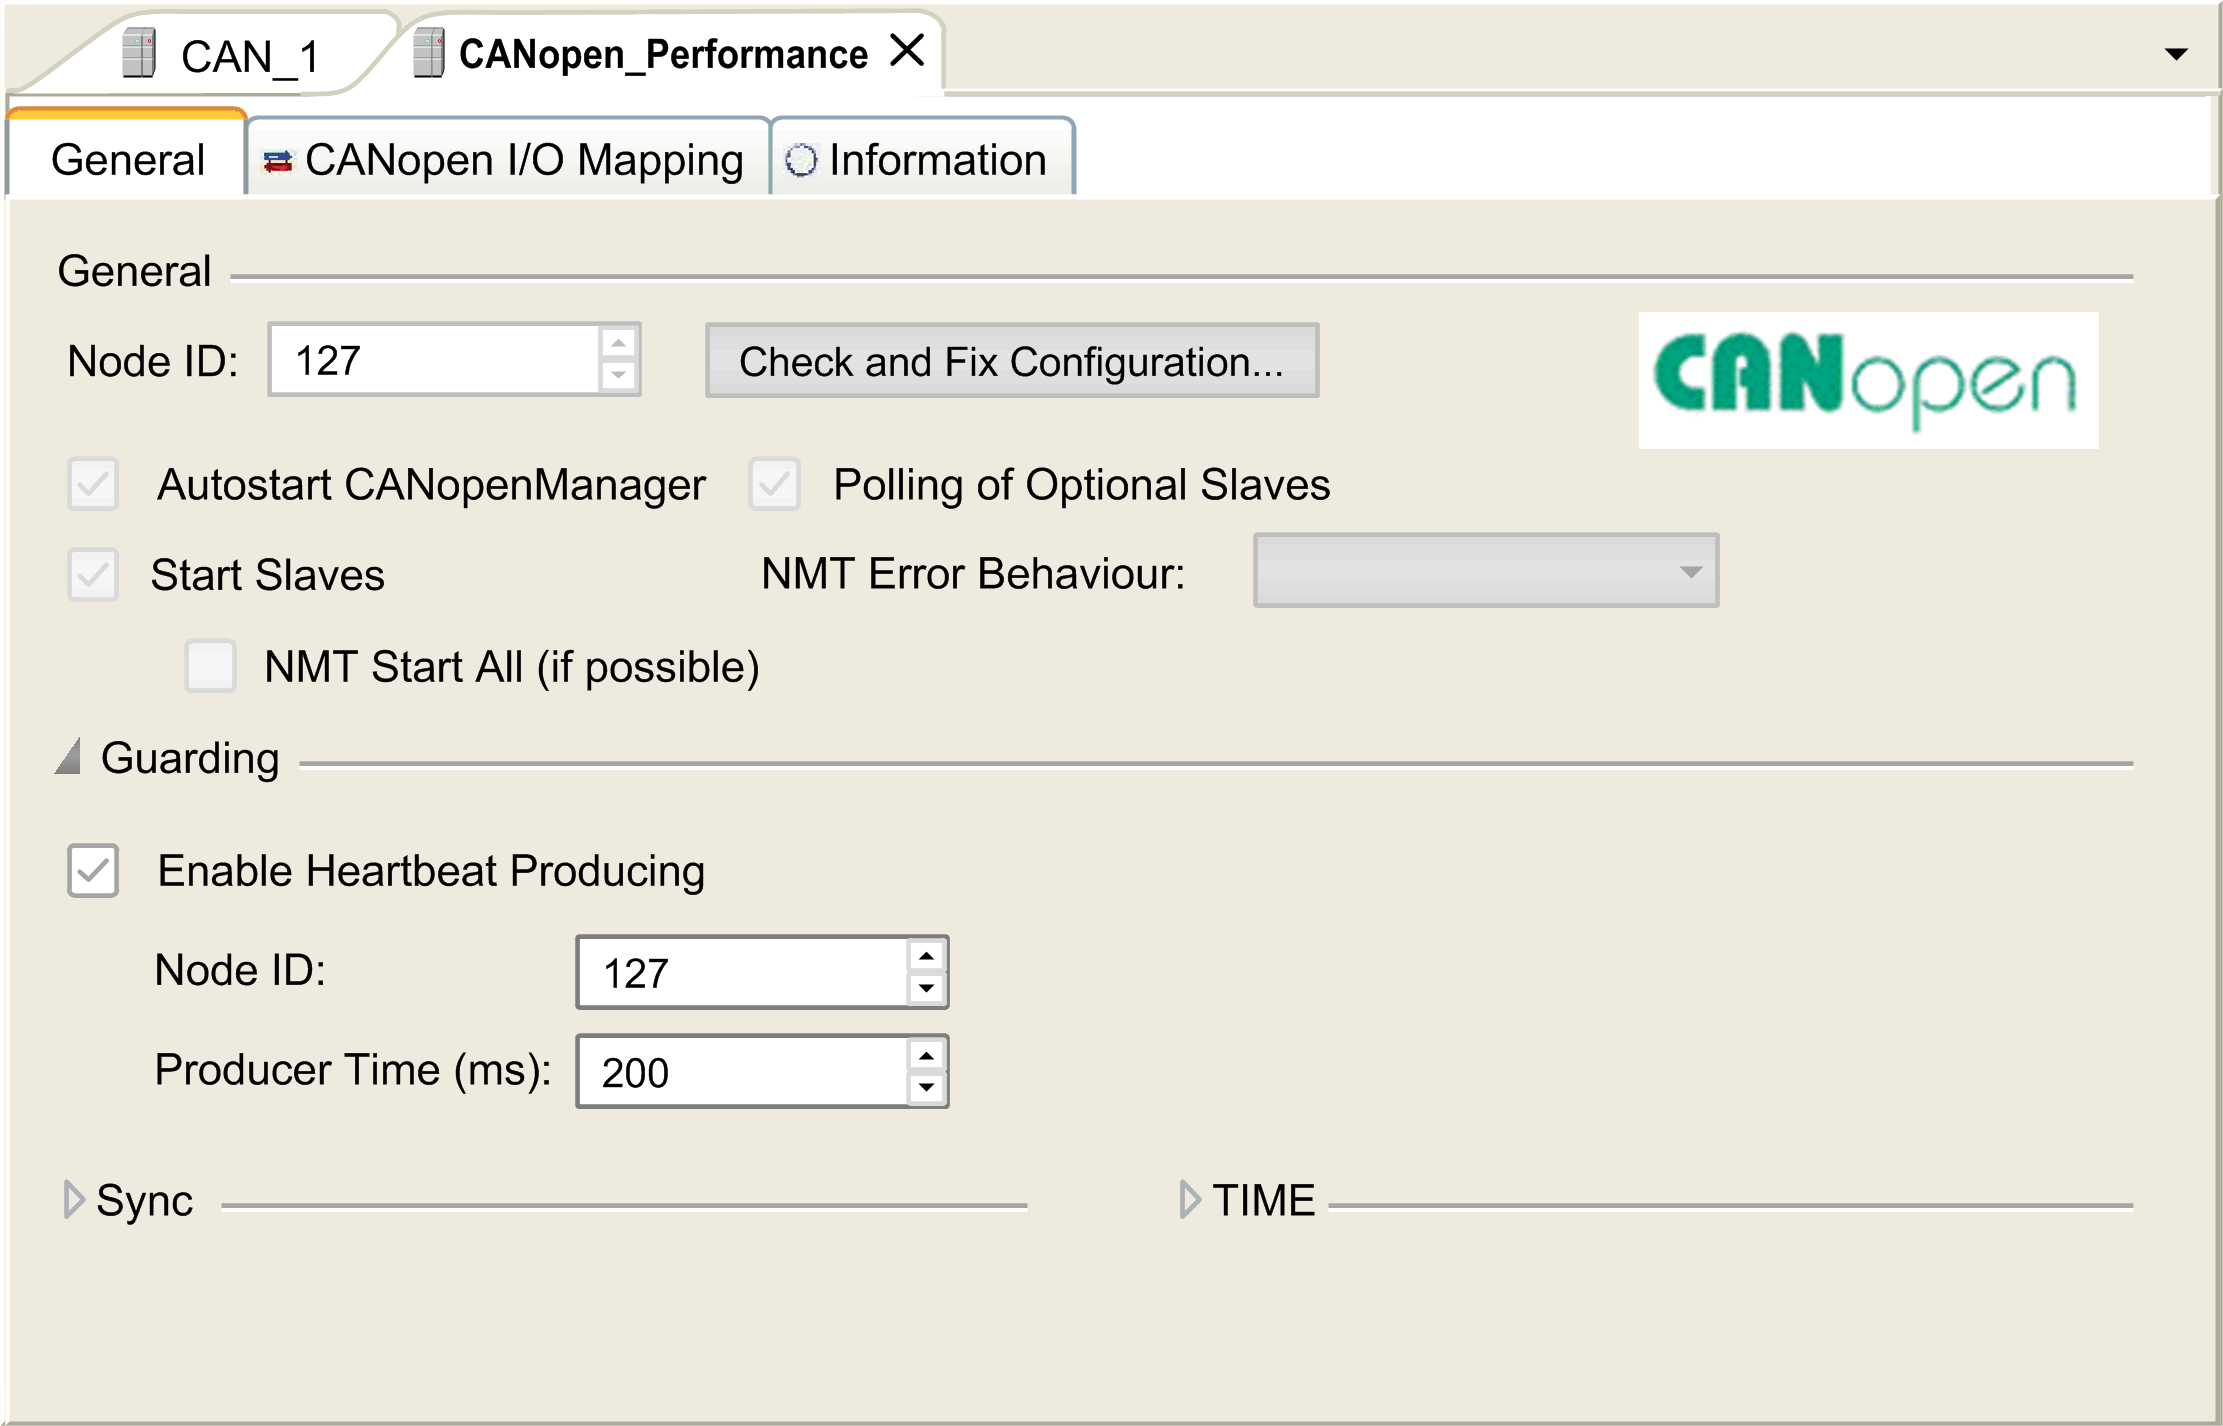Enable NMT Start All (if possible)
Viewport: 2223px width, 1426px height.
point(210,666)
